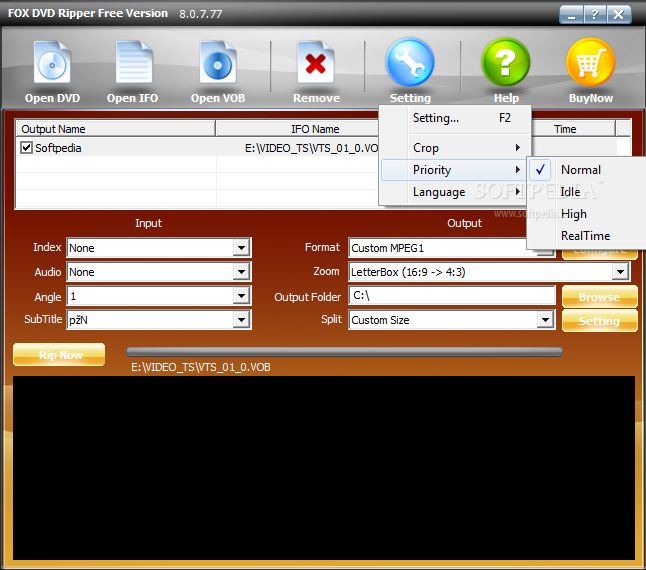Viewport: 646px width, 570px height.
Task: Select the E:\VIDEO_TS\VTS_01_0.VO IFO name cell
Action: 311,148
